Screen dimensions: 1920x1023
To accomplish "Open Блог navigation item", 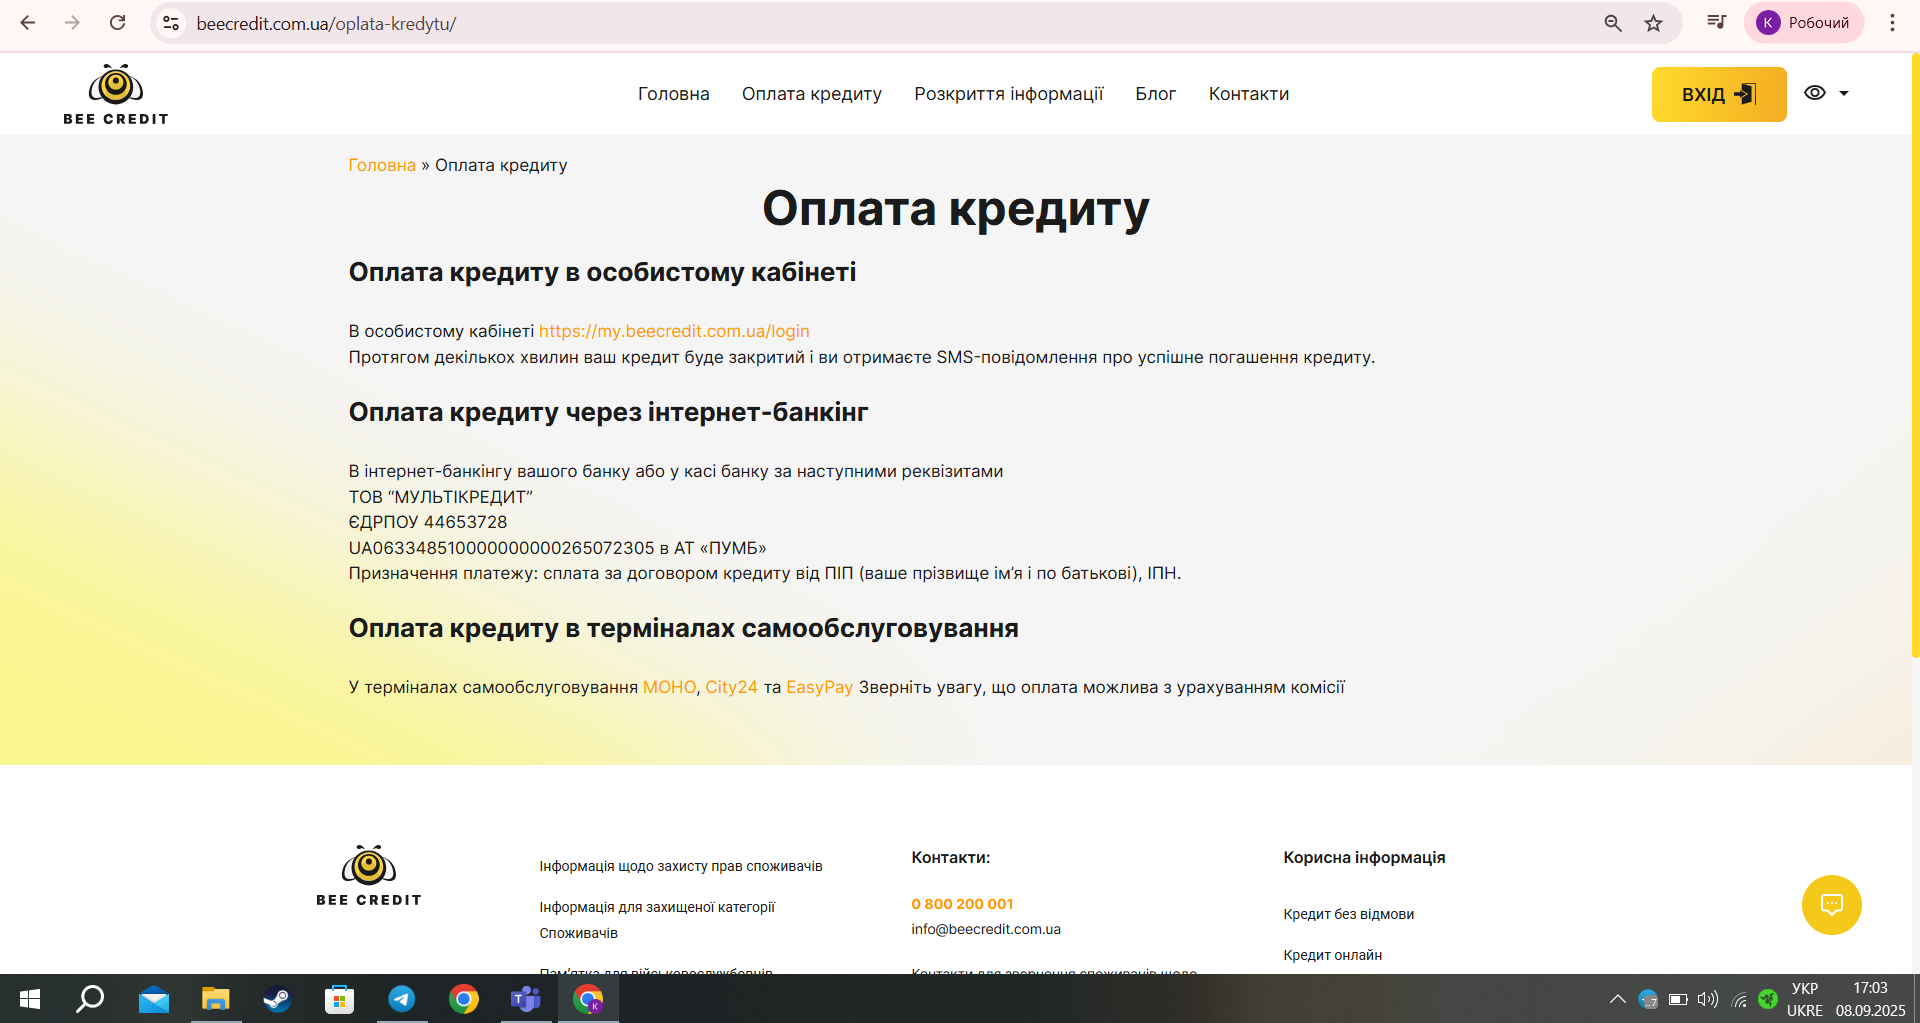I will pos(1156,94).
